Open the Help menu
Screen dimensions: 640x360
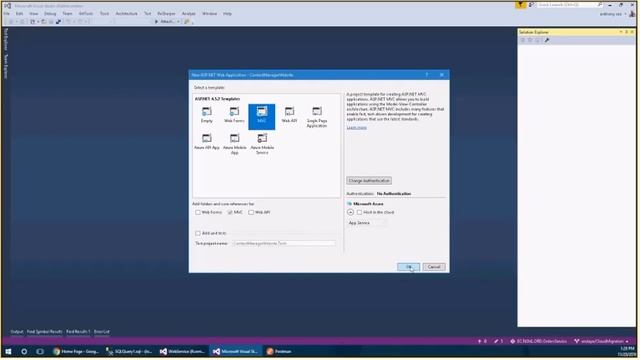click(x=227, y=13)
